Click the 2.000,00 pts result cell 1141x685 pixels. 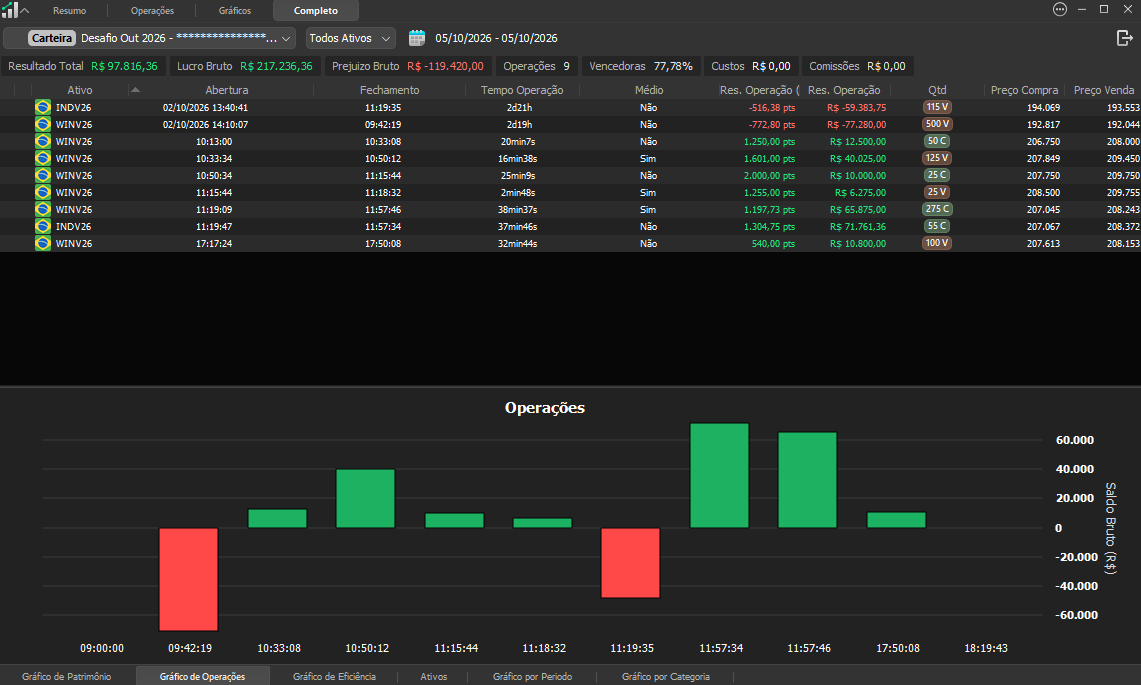(x=769, y=175)
